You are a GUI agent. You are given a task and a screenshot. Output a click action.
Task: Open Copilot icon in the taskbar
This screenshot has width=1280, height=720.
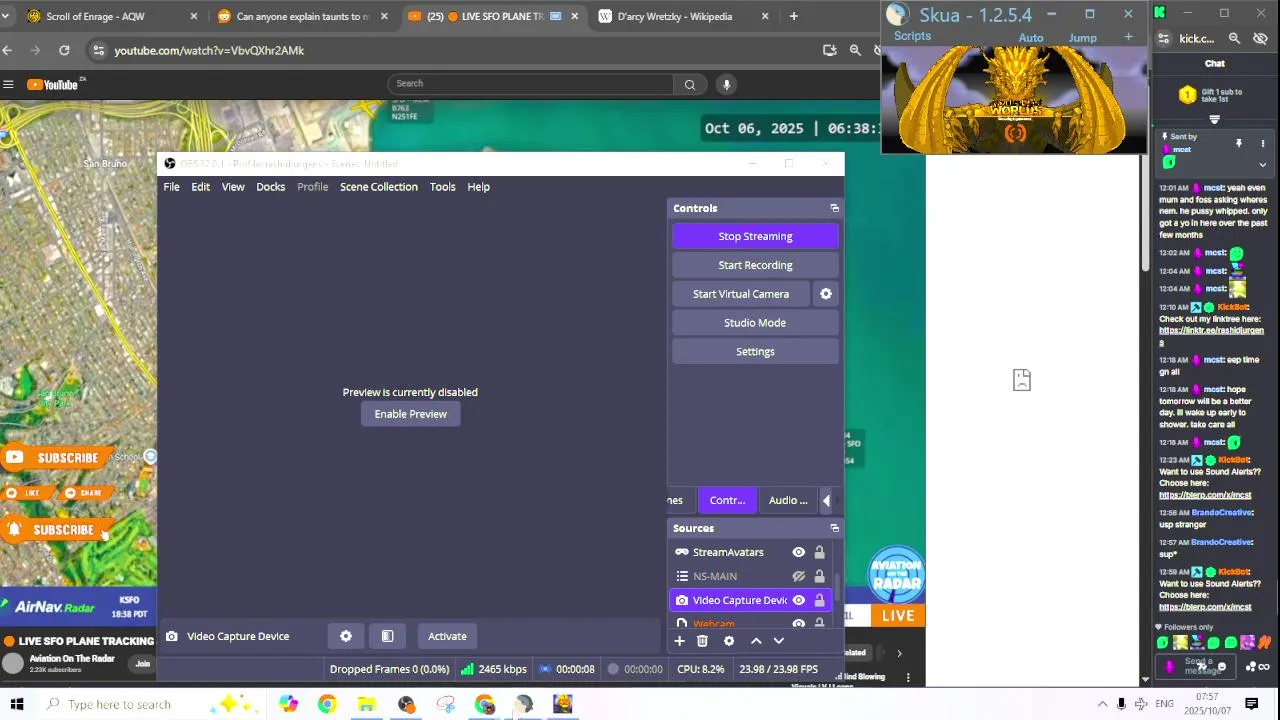point(288,704)
